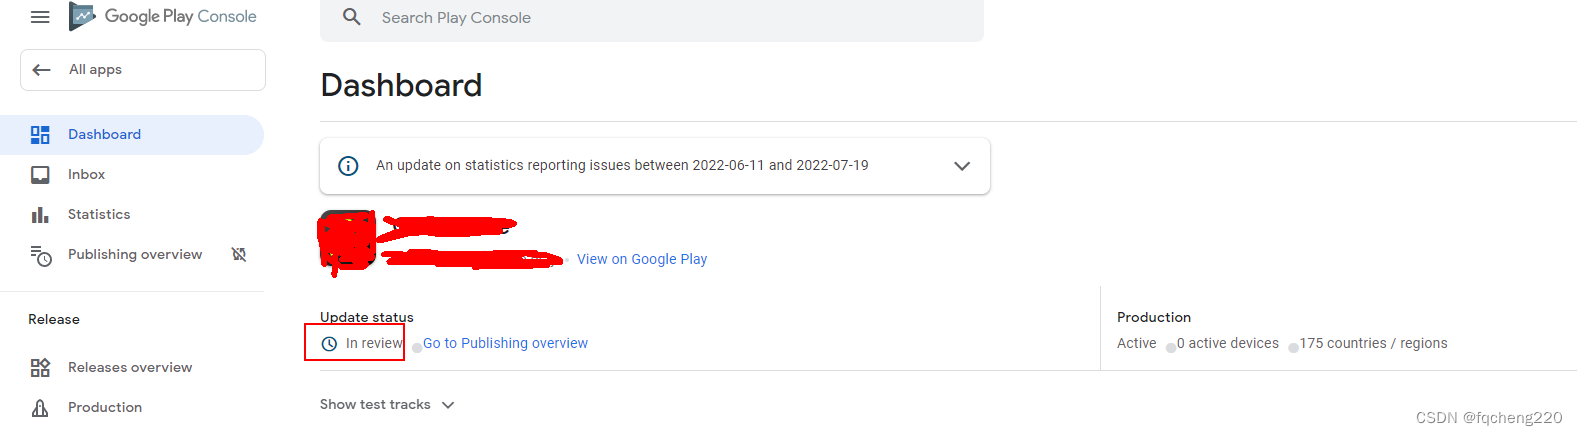Click the View on Google Play link

pyautogui.click(x=642, y=259)
